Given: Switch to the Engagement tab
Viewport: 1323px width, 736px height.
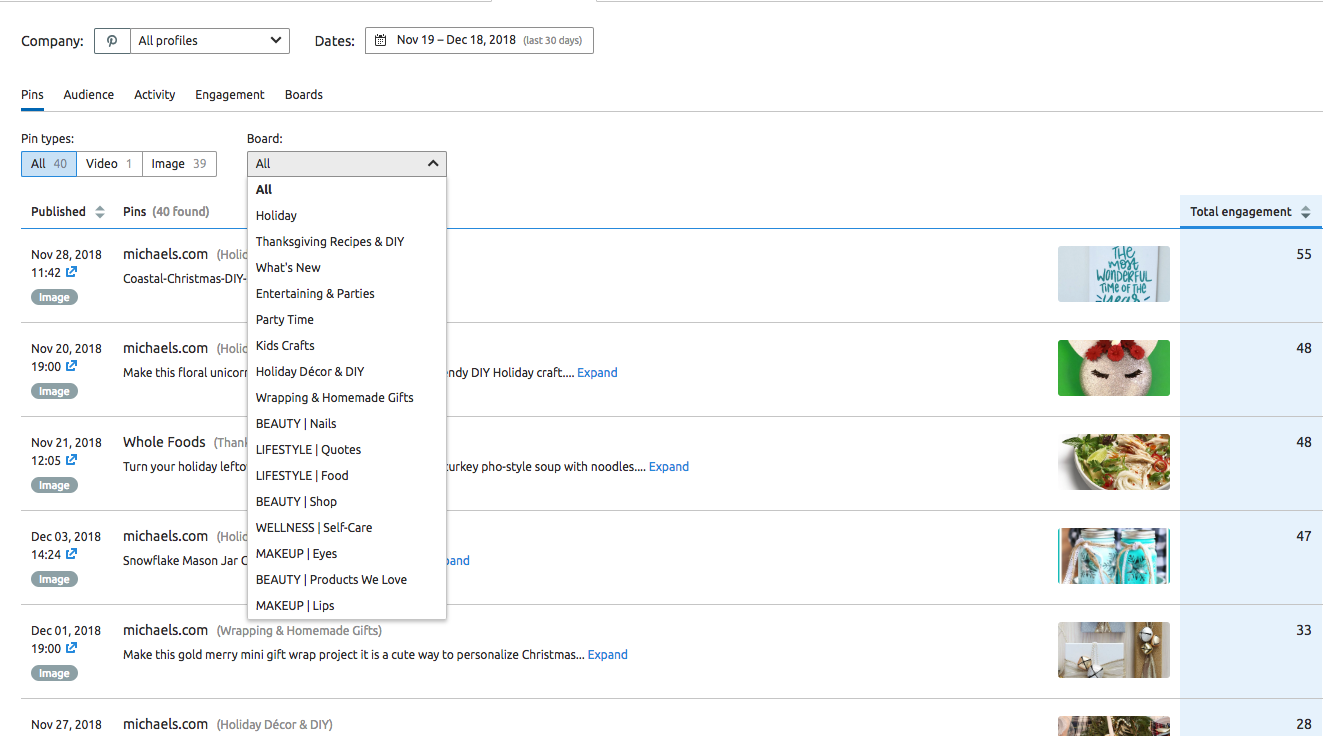Looking at the screenshot, I should tap(230, 95).
